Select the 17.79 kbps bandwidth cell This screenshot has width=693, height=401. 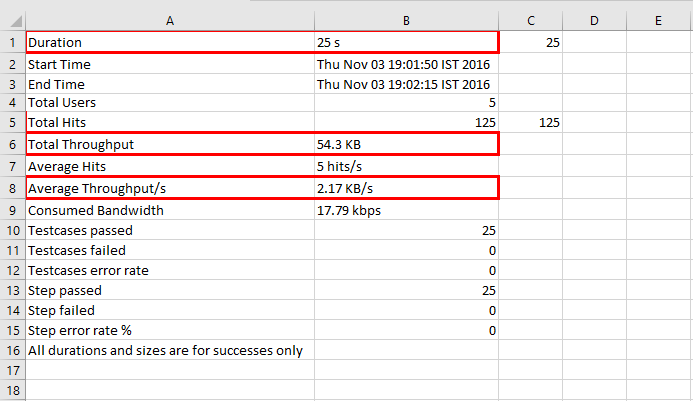[x=406, y=210]
